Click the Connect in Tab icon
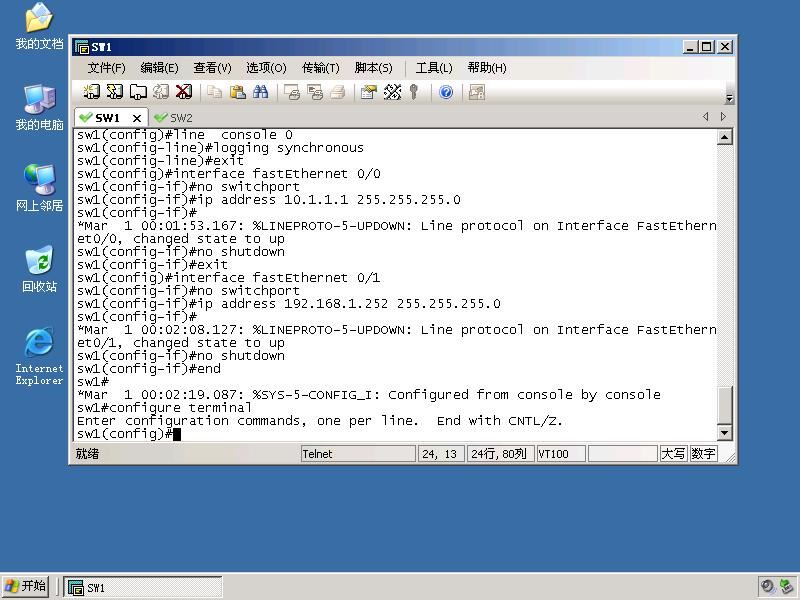The width and height of the screenshot is (800, 600). coord(138,92)
